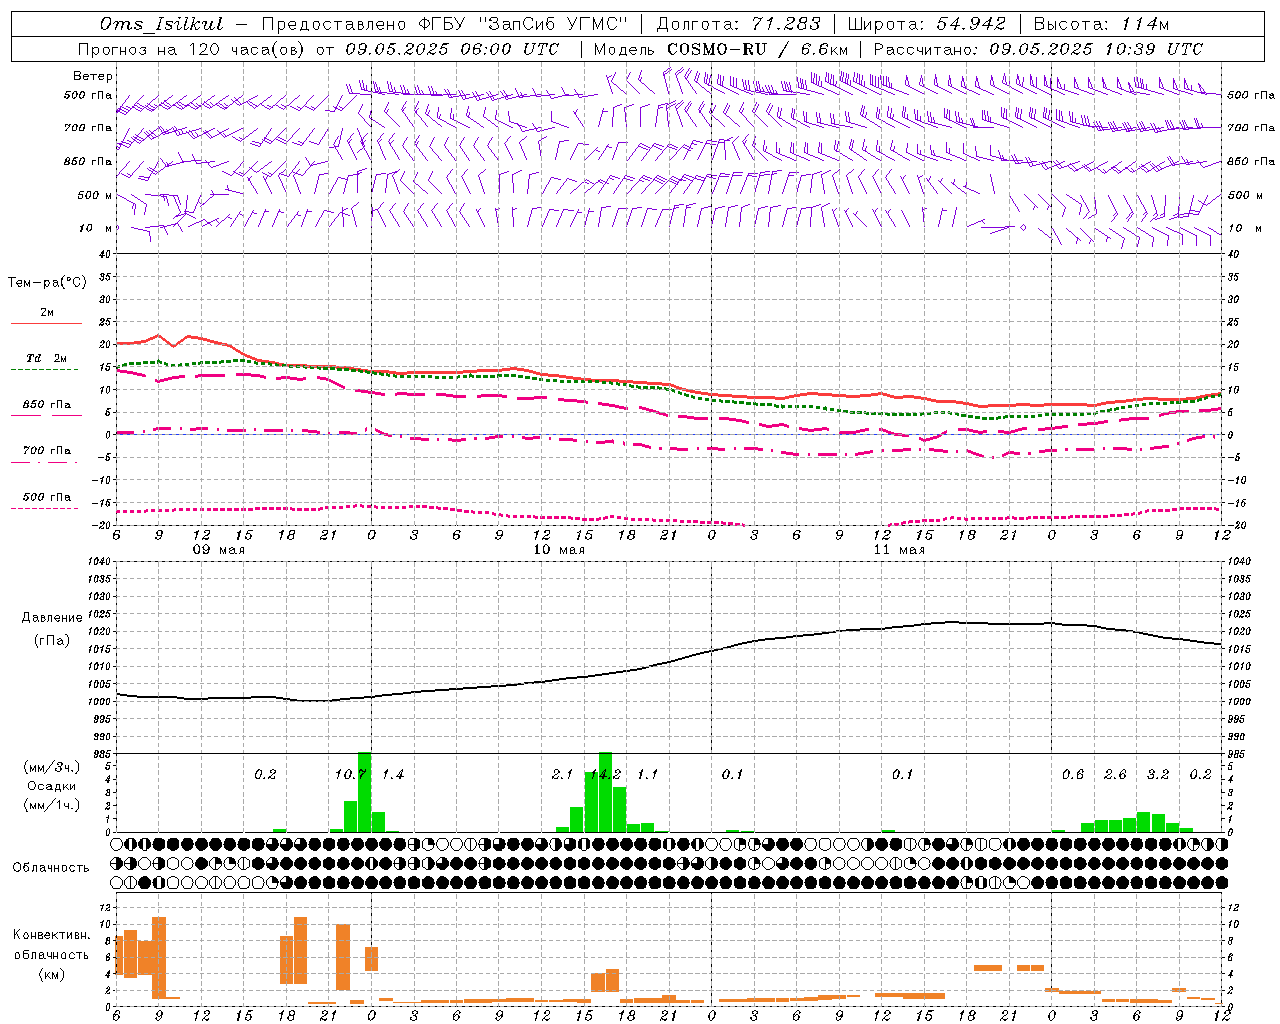This screenshot has height=1024, width=1280.
Task: Click the 10.7 precipitation value
Action: tap(350, 775)
